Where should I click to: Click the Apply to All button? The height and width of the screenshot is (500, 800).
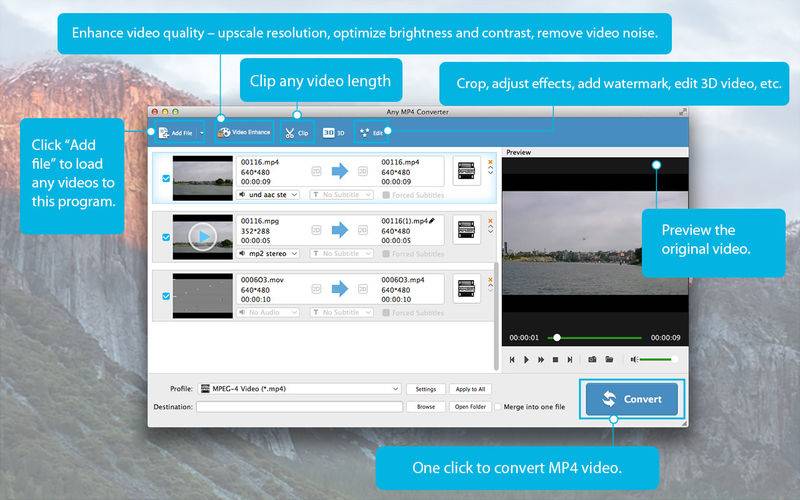click(x=469, y=388)
